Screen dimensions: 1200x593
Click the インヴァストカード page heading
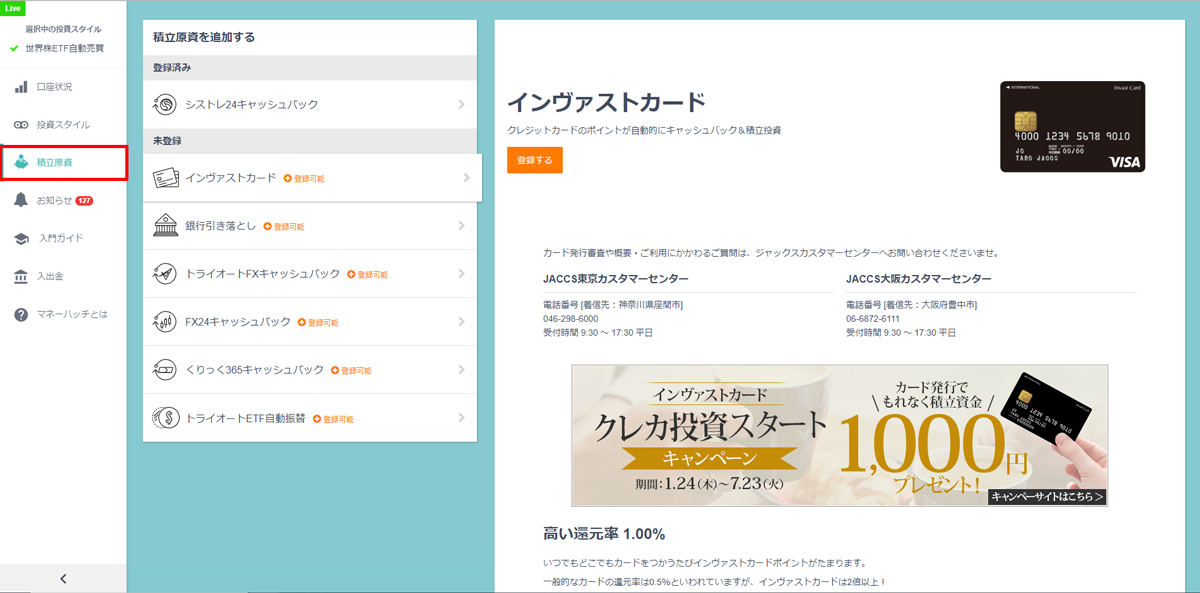point(607,103)
